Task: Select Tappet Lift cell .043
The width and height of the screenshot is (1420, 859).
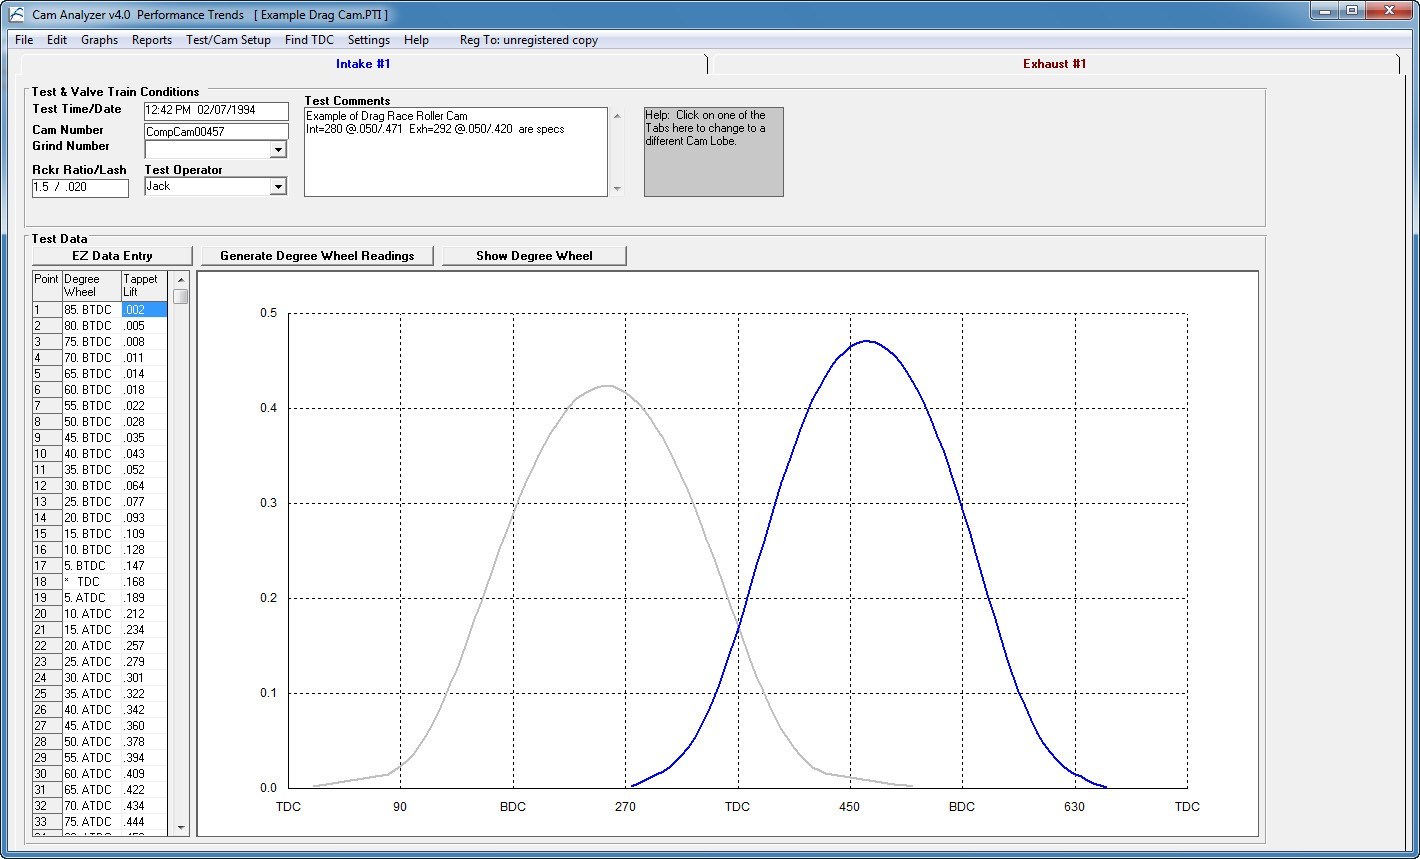Action: click(x=144, y=454)
